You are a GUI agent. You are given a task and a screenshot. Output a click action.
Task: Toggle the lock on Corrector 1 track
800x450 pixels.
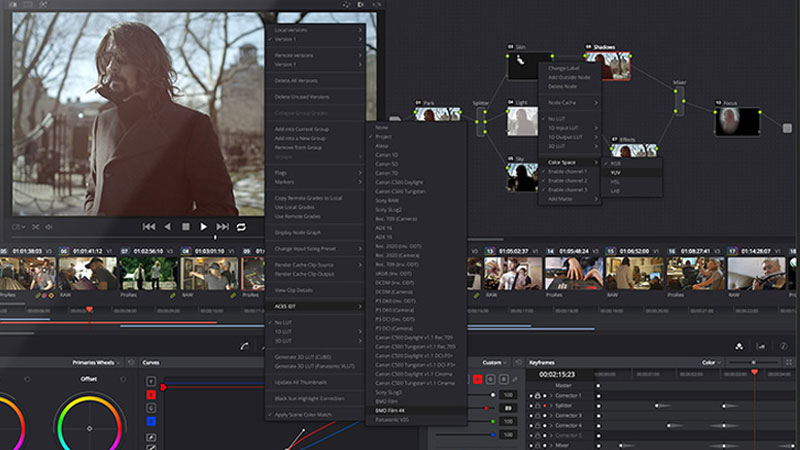pyautogui.click(x=537, y=396)
